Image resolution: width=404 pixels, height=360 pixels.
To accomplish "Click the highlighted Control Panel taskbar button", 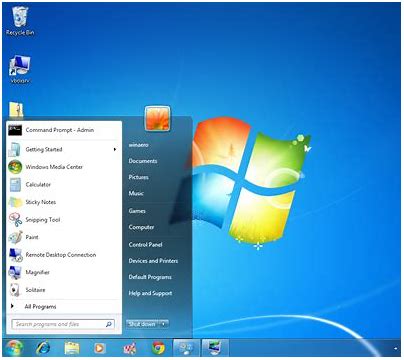I will click(186, 348).
